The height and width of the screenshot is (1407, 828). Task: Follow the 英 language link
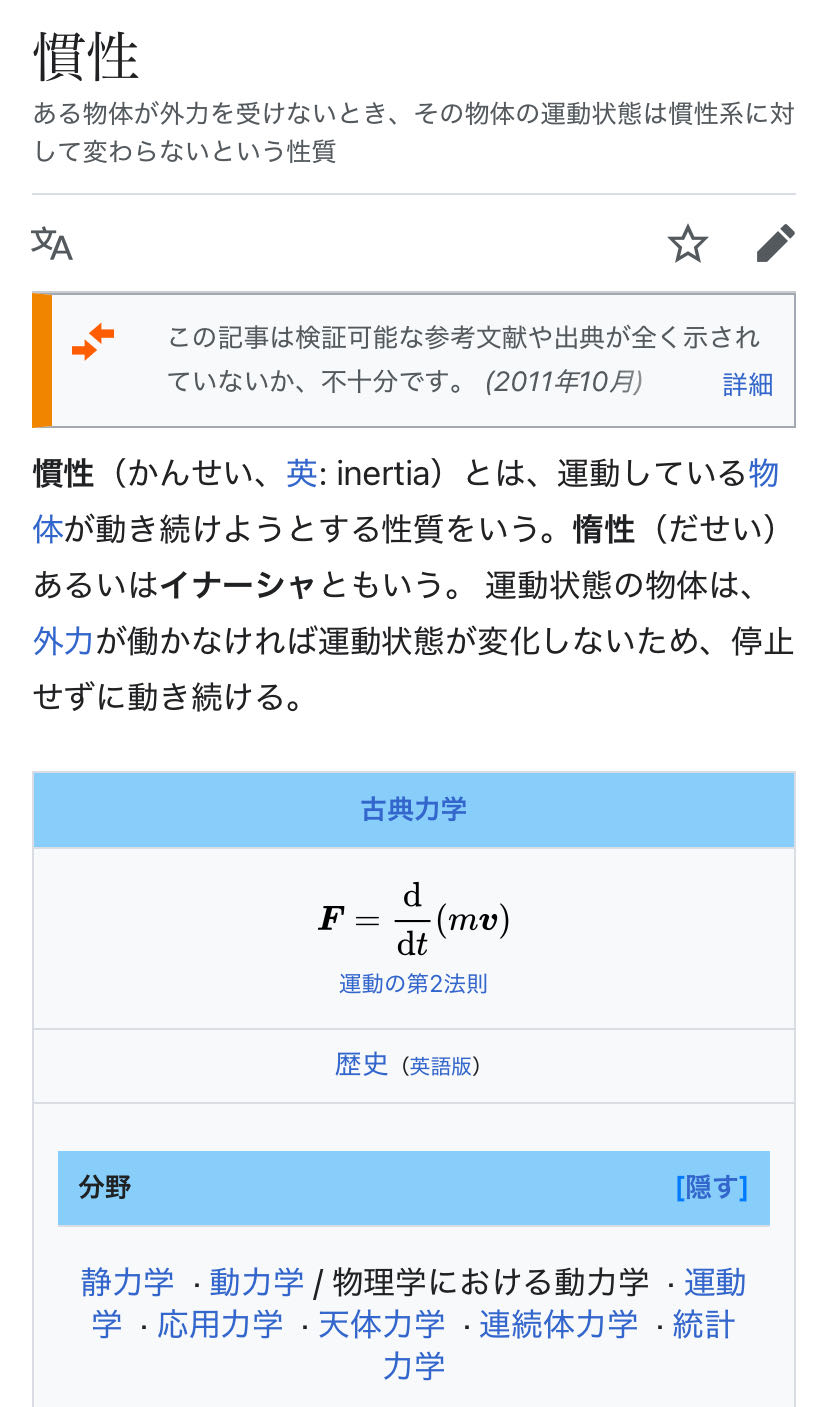pyautogui.click(x=301, y=473)
